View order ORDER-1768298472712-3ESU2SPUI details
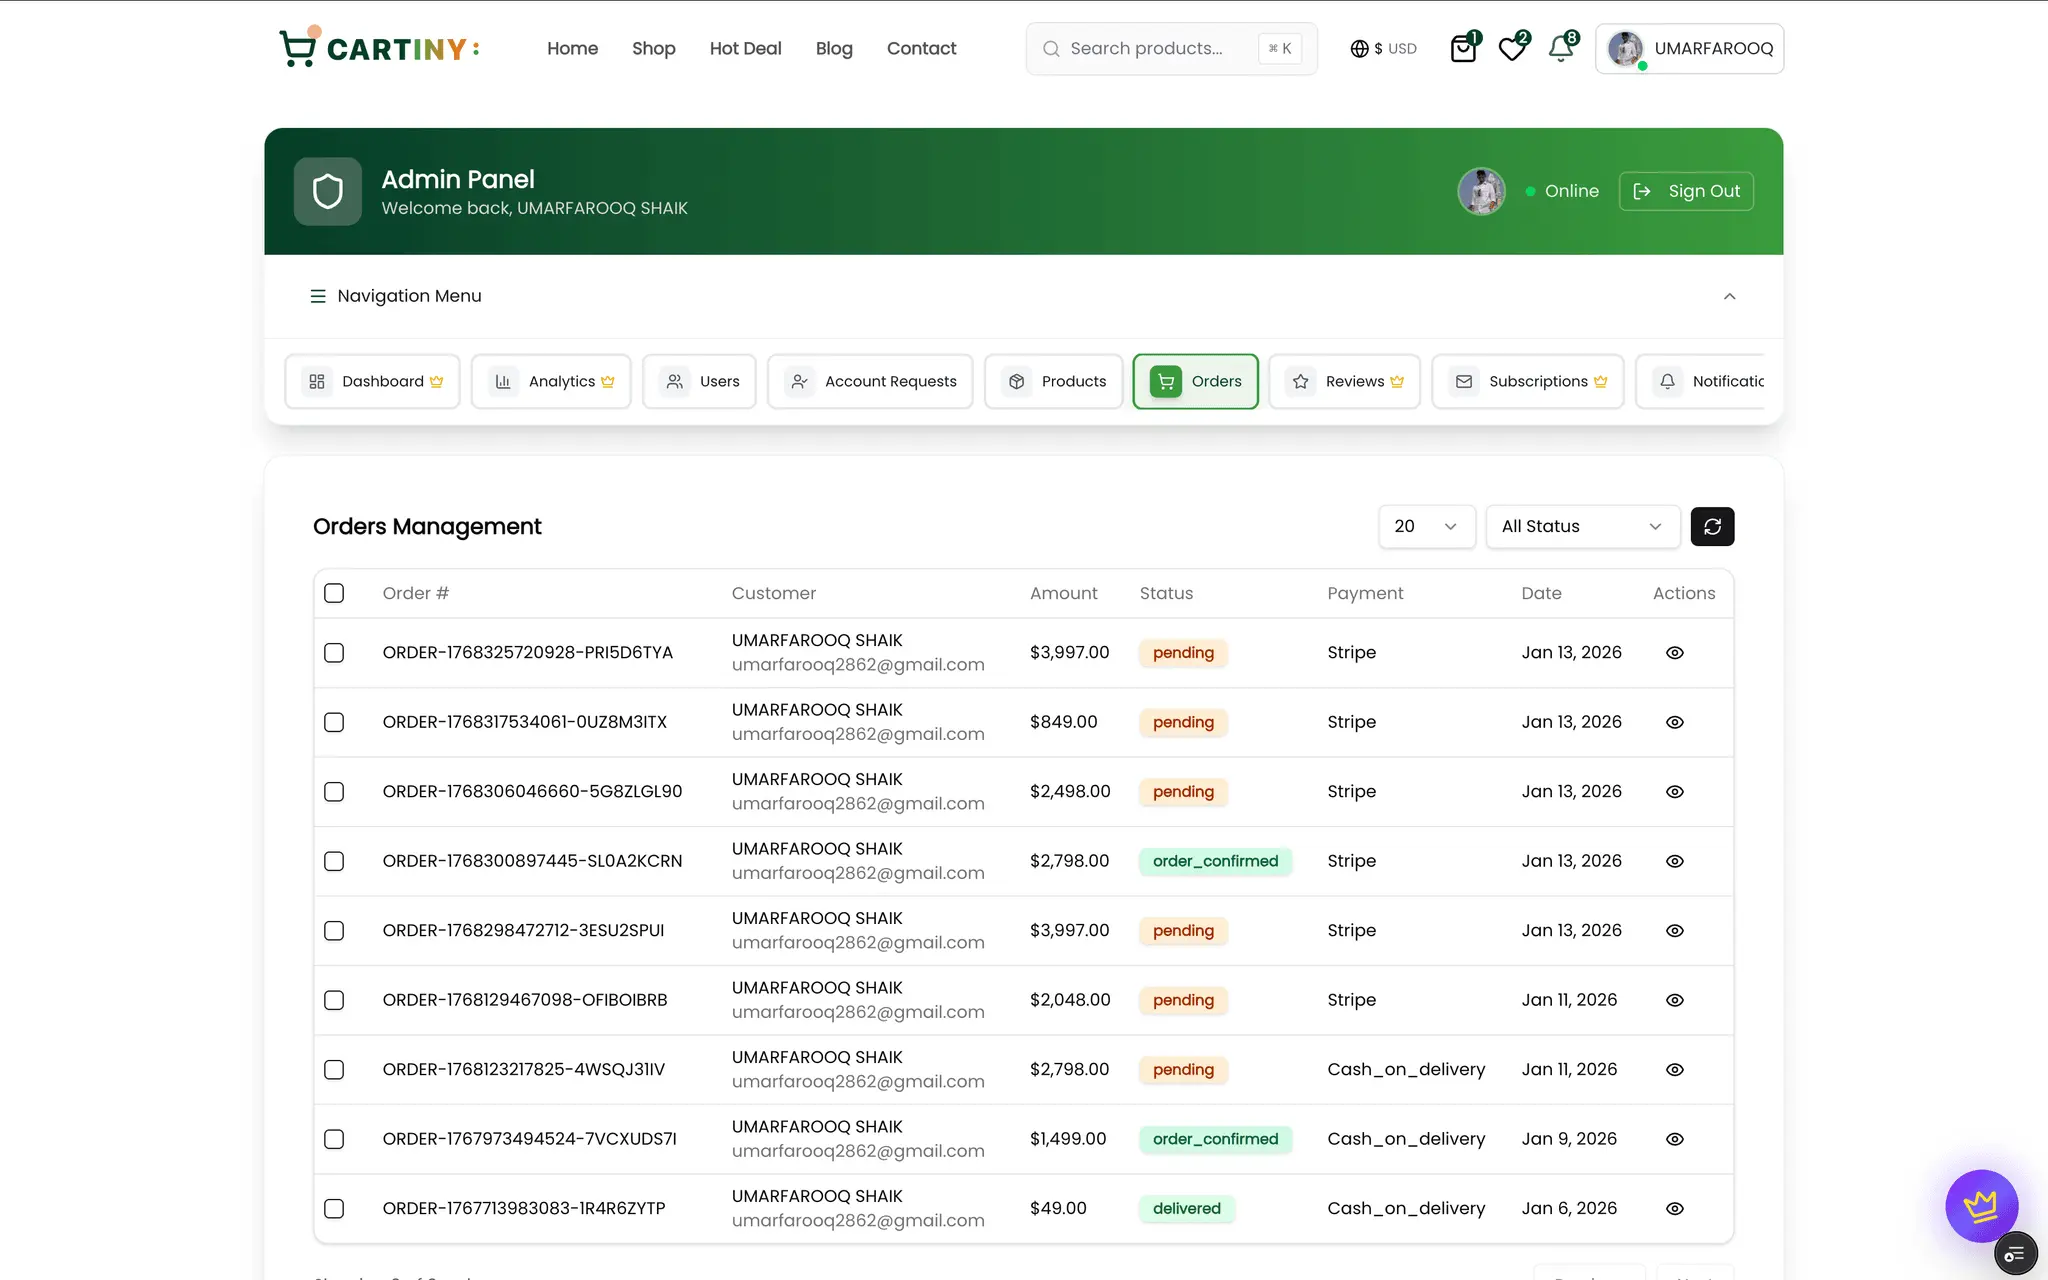The width and height of the screenshot is (2048, 1280). coord(1675,931)
